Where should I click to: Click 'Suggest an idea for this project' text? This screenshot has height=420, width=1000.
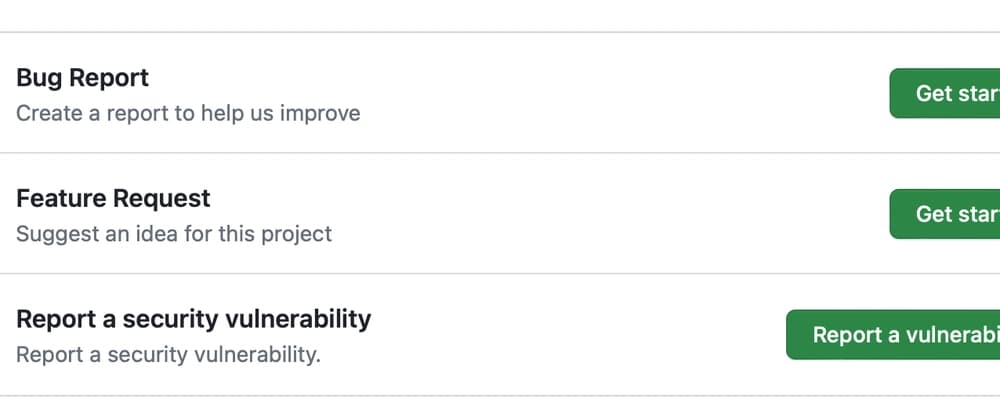coord(174,234)
